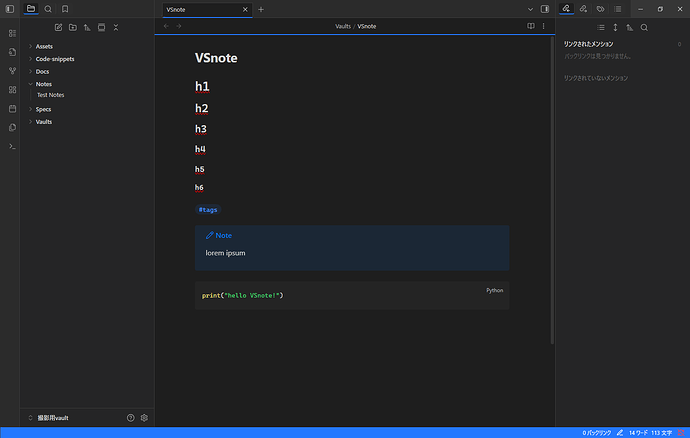The width and height of the screenshot is (690, 438).
Task: Expand the リンクされていないメンション section
Action: 596,78
